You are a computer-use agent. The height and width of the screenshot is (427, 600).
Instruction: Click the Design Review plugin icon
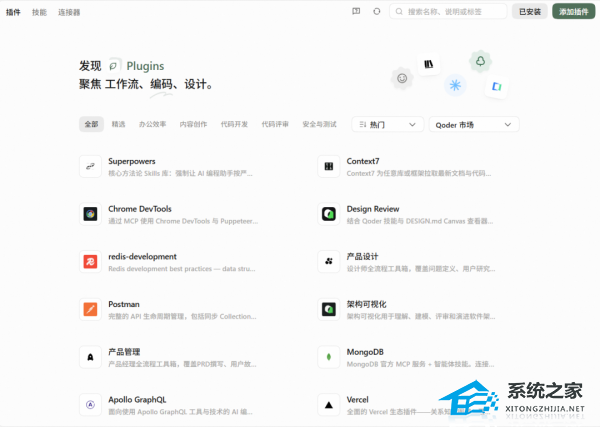click(x=329, y=214)
